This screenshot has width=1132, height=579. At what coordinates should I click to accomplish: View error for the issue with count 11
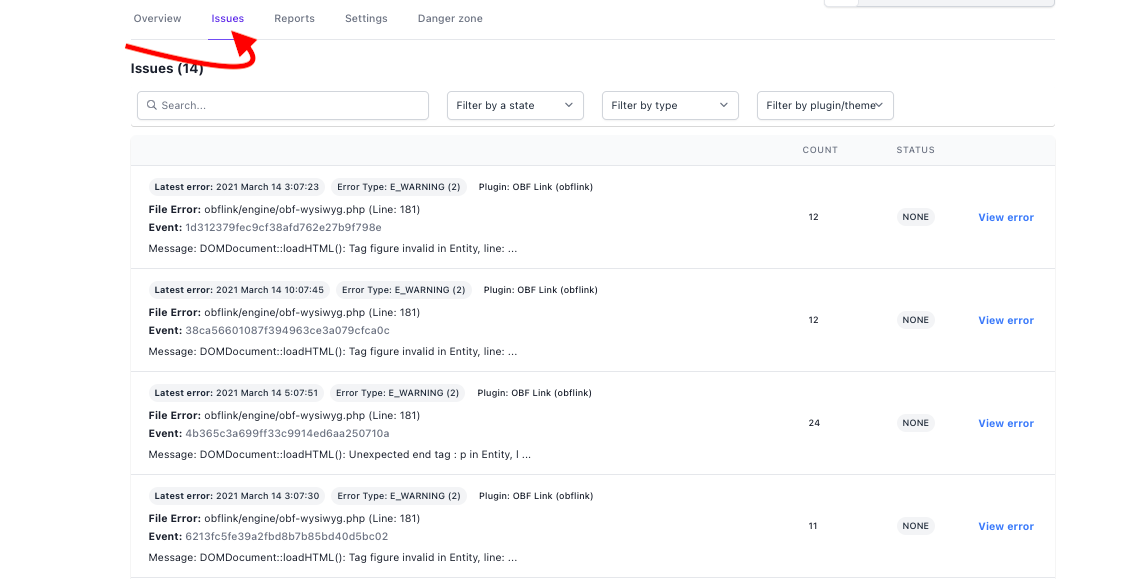pos(1005,526)
